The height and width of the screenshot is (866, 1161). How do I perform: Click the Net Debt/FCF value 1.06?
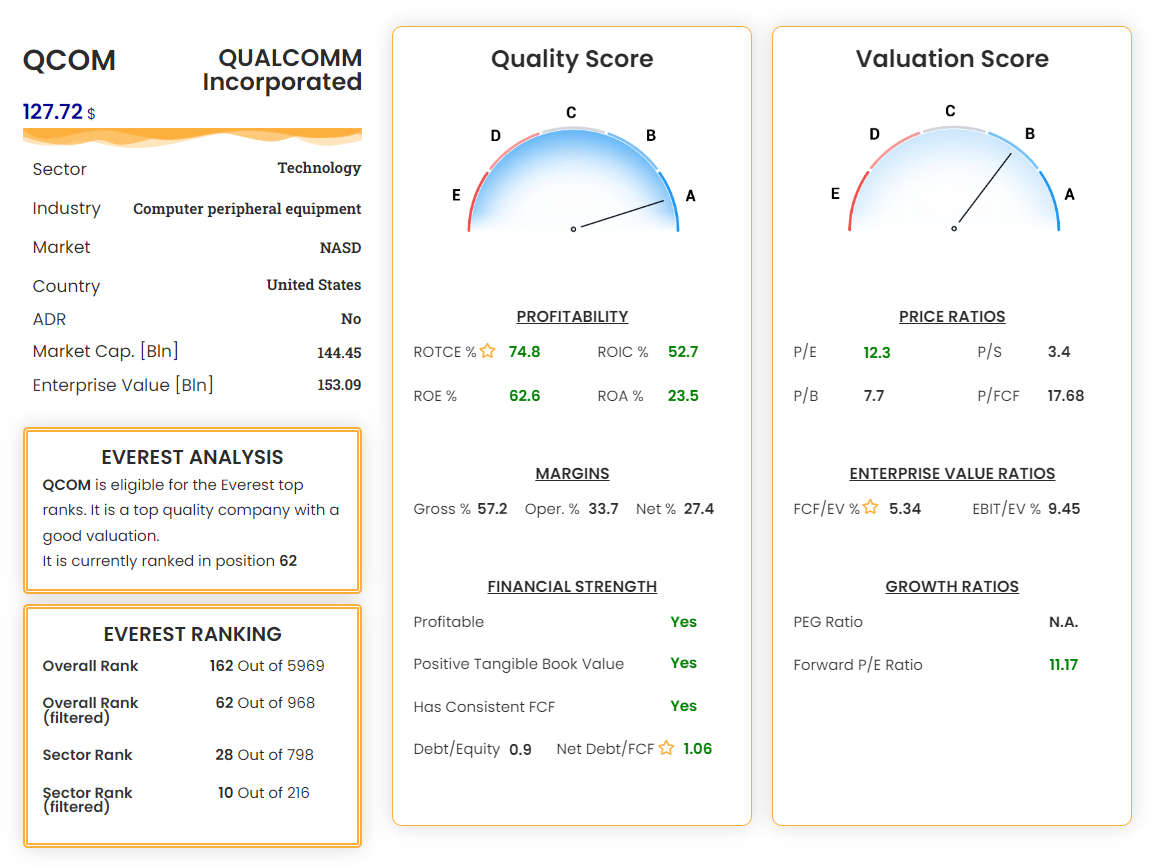[697, 748]
